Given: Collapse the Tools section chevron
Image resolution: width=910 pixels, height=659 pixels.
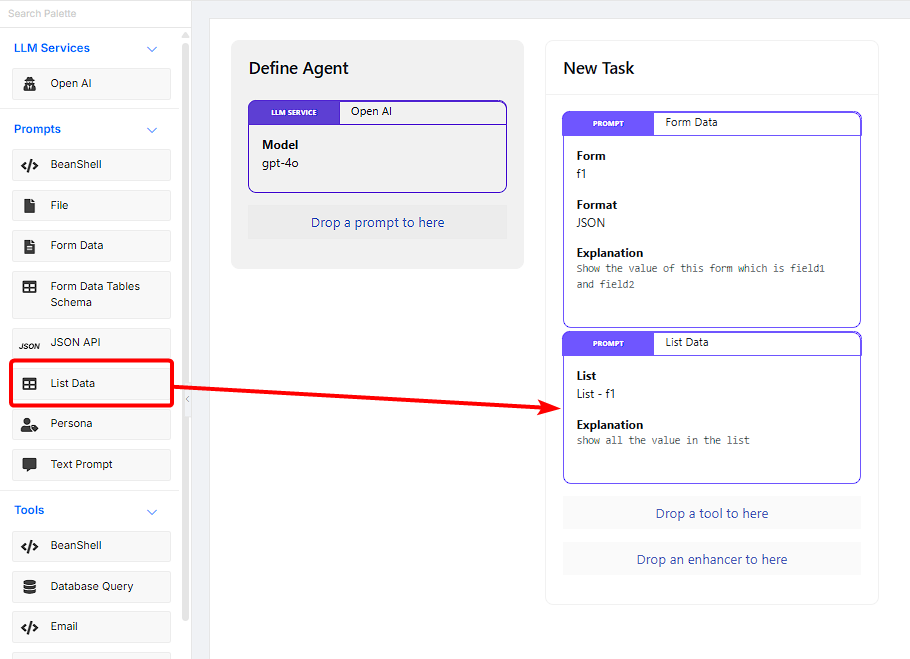Looking at the screenshot, I should [152, 512].
